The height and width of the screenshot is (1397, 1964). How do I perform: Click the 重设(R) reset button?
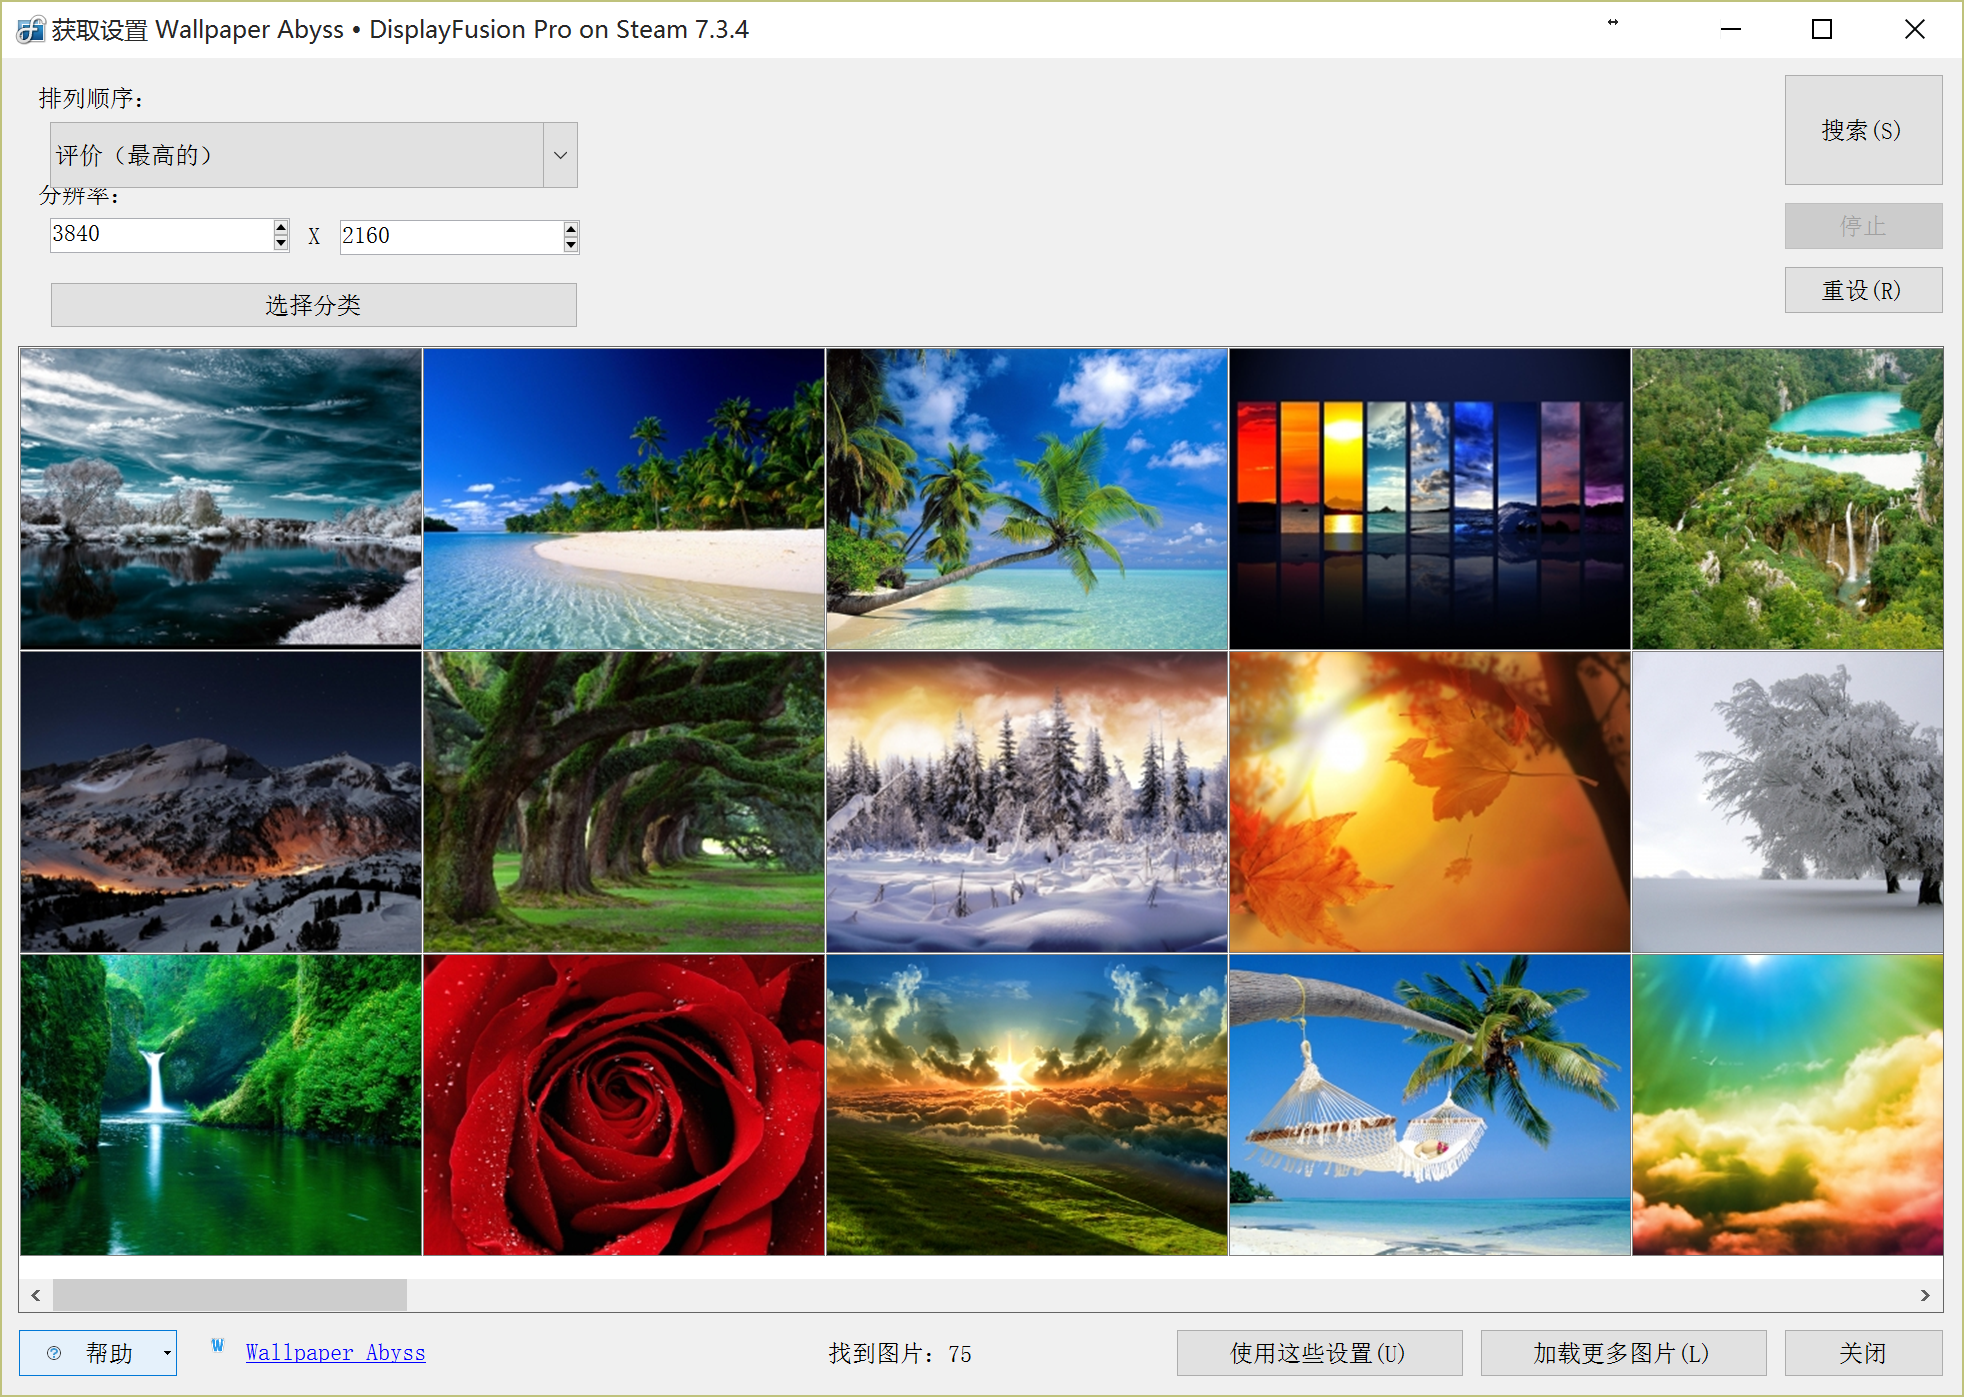point(1862,290)
